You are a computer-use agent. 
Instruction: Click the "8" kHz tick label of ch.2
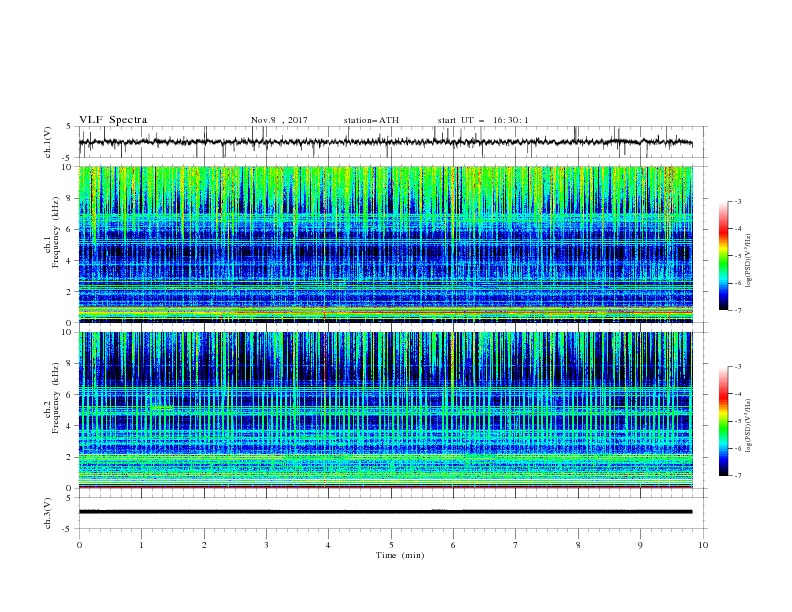69,364
